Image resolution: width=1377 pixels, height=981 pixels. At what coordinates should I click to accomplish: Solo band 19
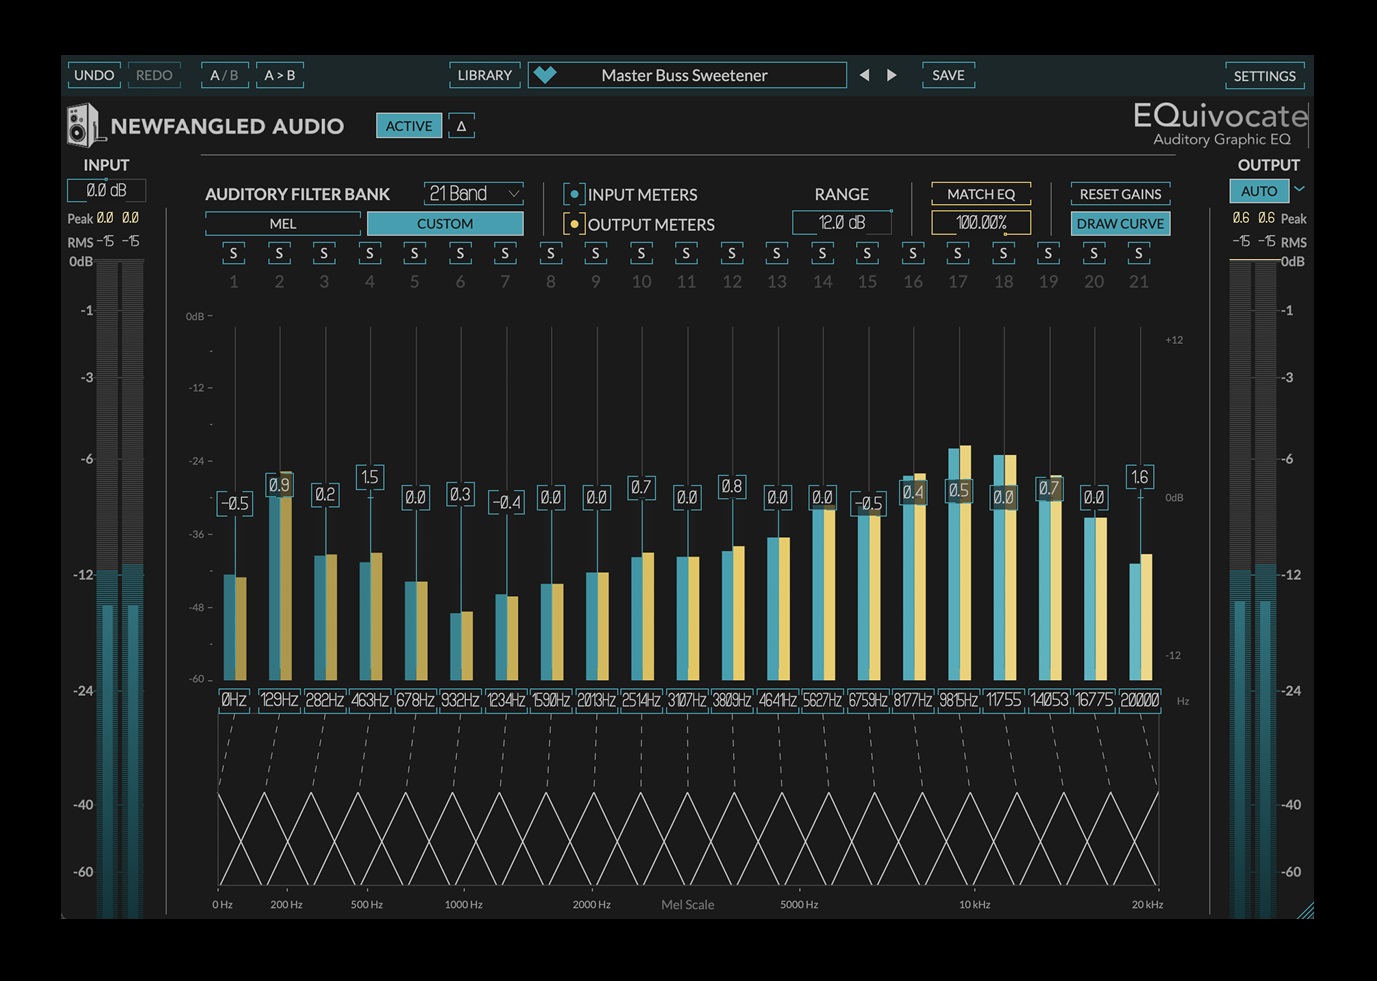coord(1048,253)
